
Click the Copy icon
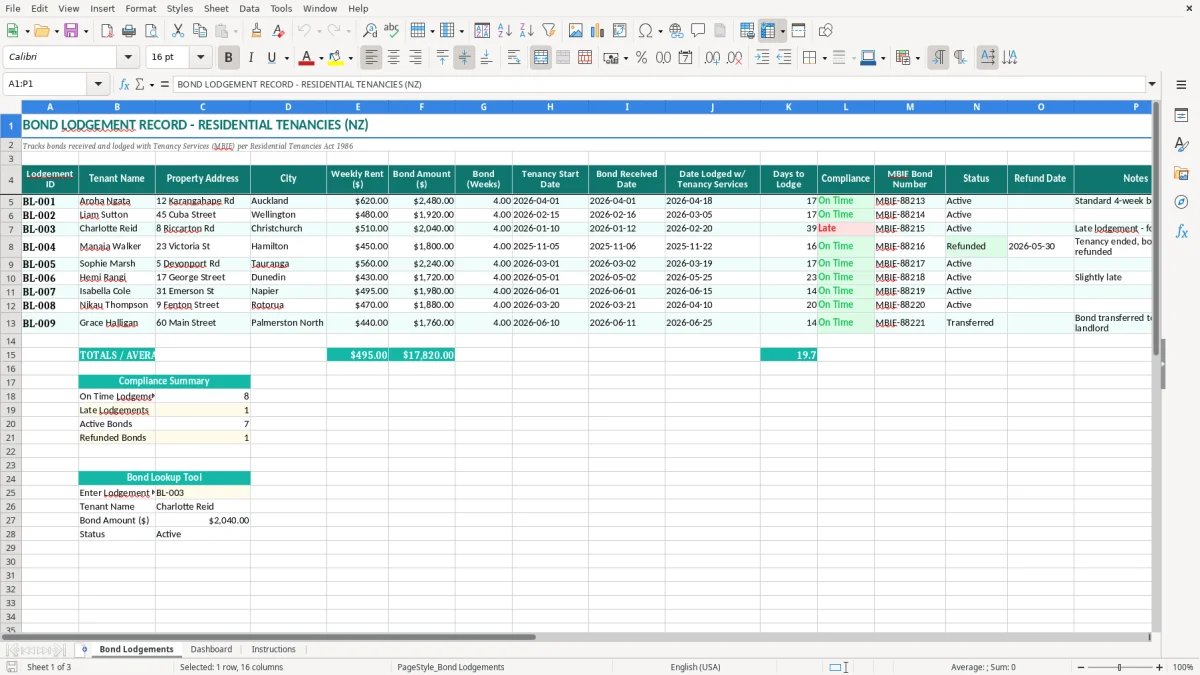[200, 31]
